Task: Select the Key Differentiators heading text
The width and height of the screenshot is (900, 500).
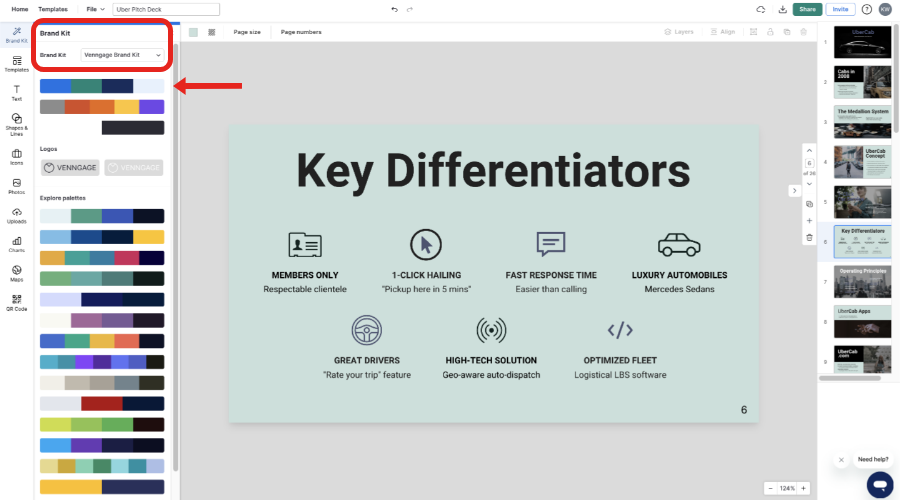Action: 493,170
